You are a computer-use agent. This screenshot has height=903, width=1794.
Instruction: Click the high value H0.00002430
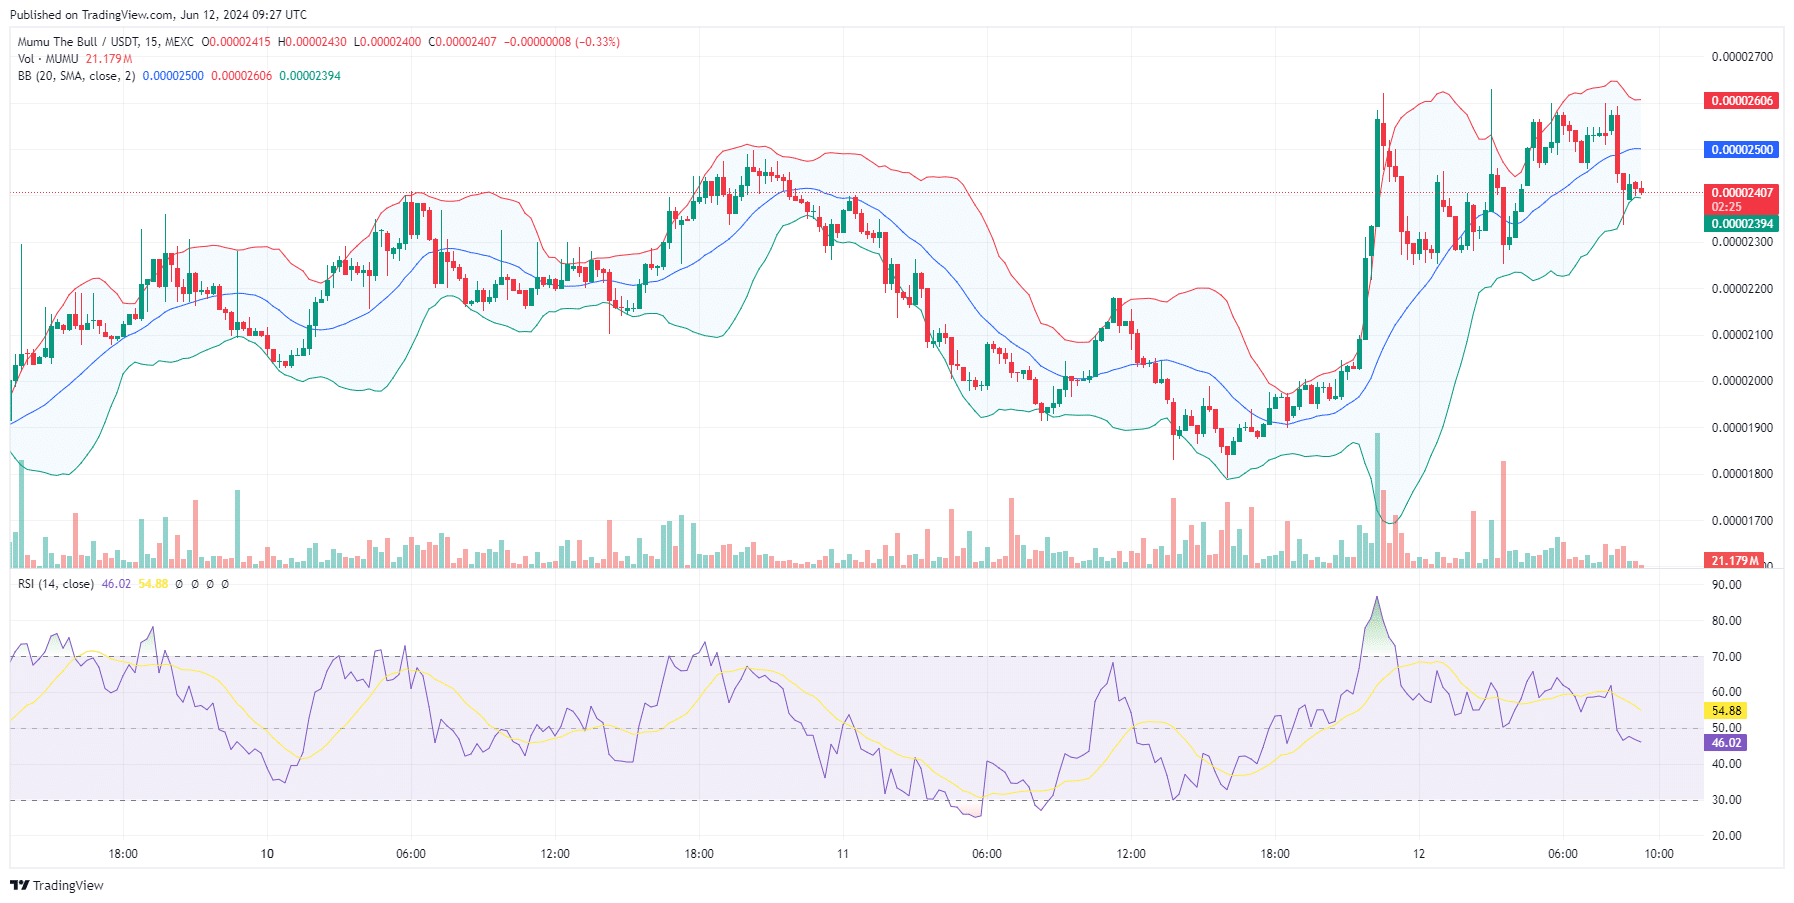click(x=312, y=42)
